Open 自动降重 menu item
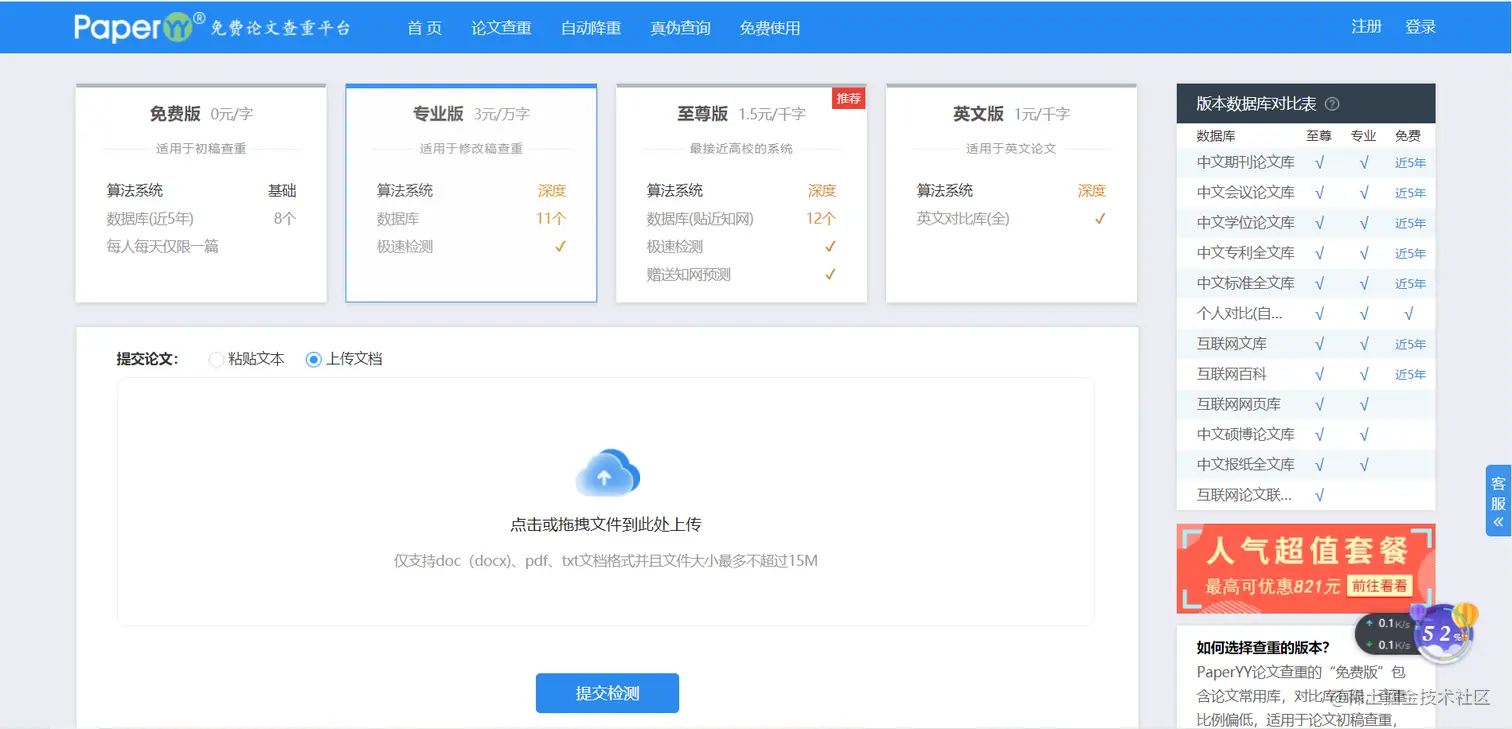 (x=591, y=28)
